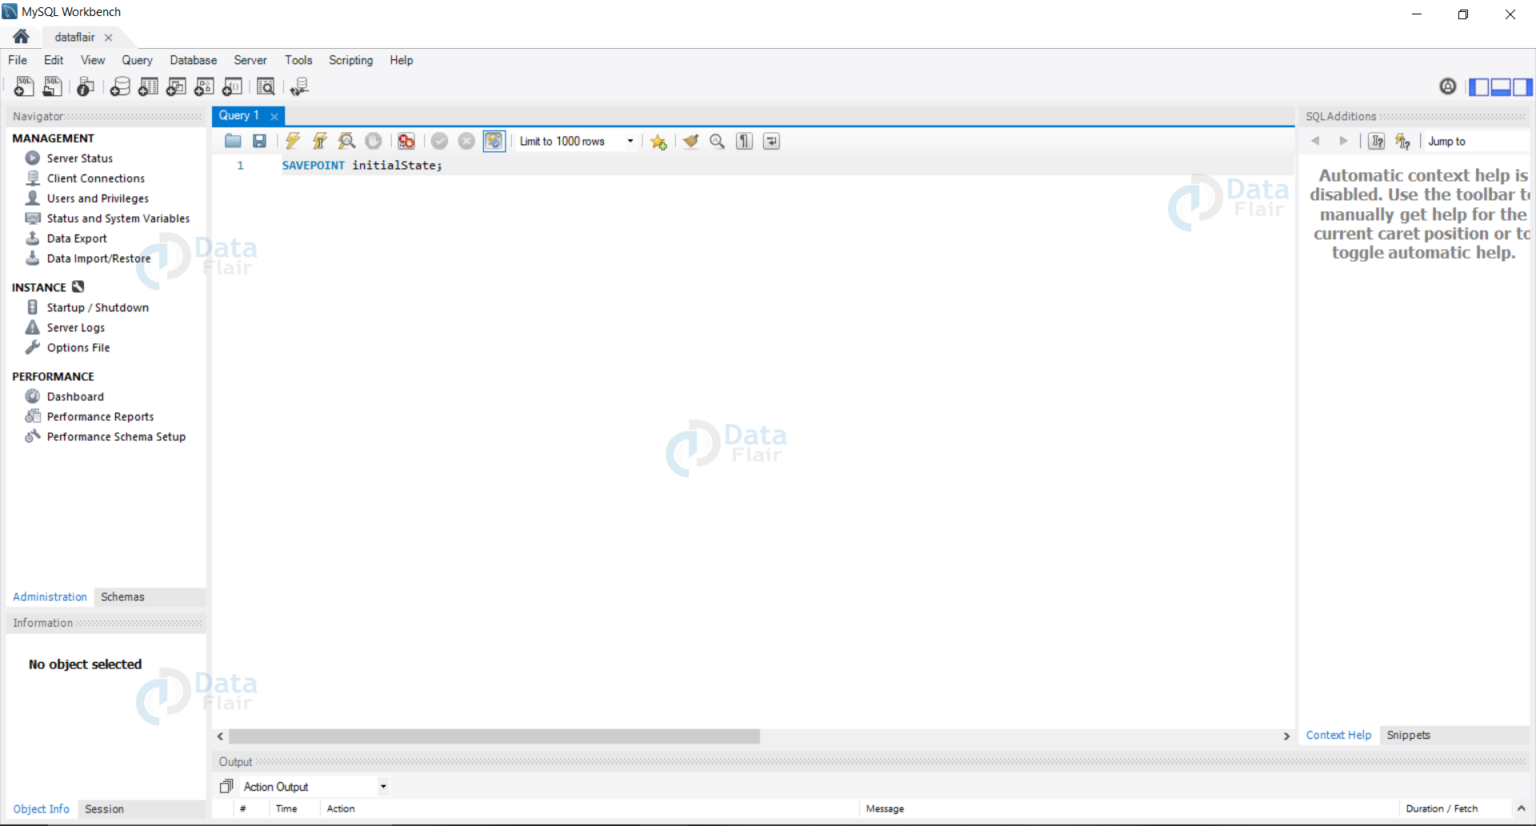Click the horizontal scrollbar in the editor
Image resolution: width=1536 pixels, height=826 pixels.
tap(494, 736)
